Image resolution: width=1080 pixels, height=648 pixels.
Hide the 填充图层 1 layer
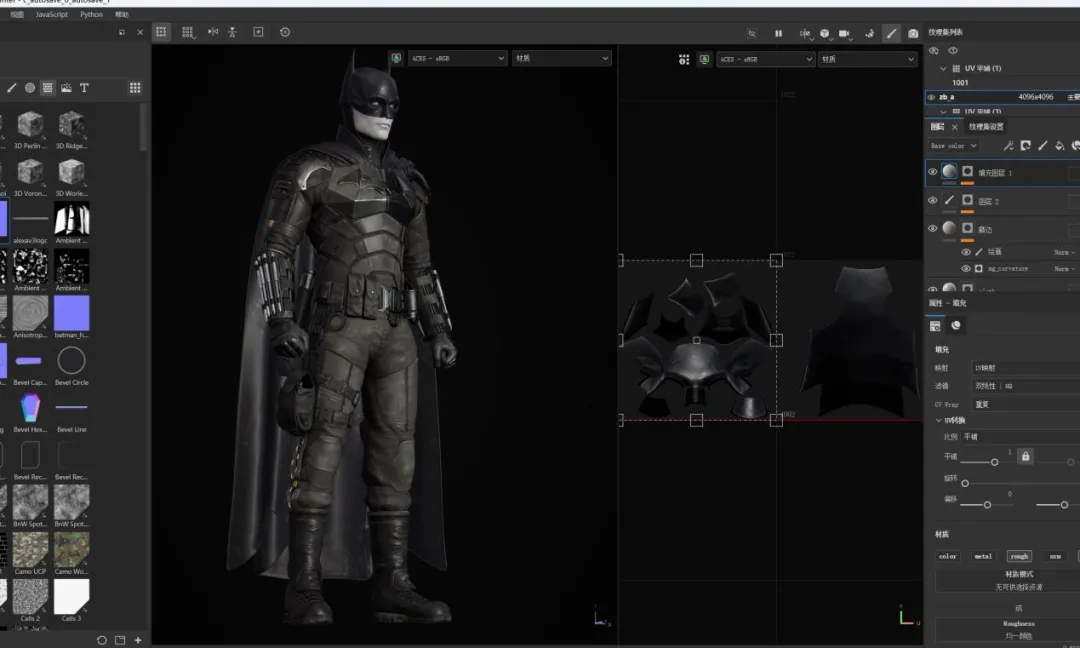click(932, 172)
